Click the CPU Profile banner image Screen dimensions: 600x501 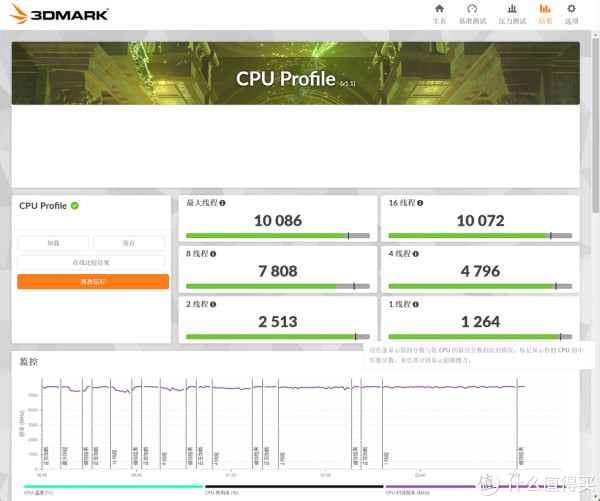tap(295, 73)
